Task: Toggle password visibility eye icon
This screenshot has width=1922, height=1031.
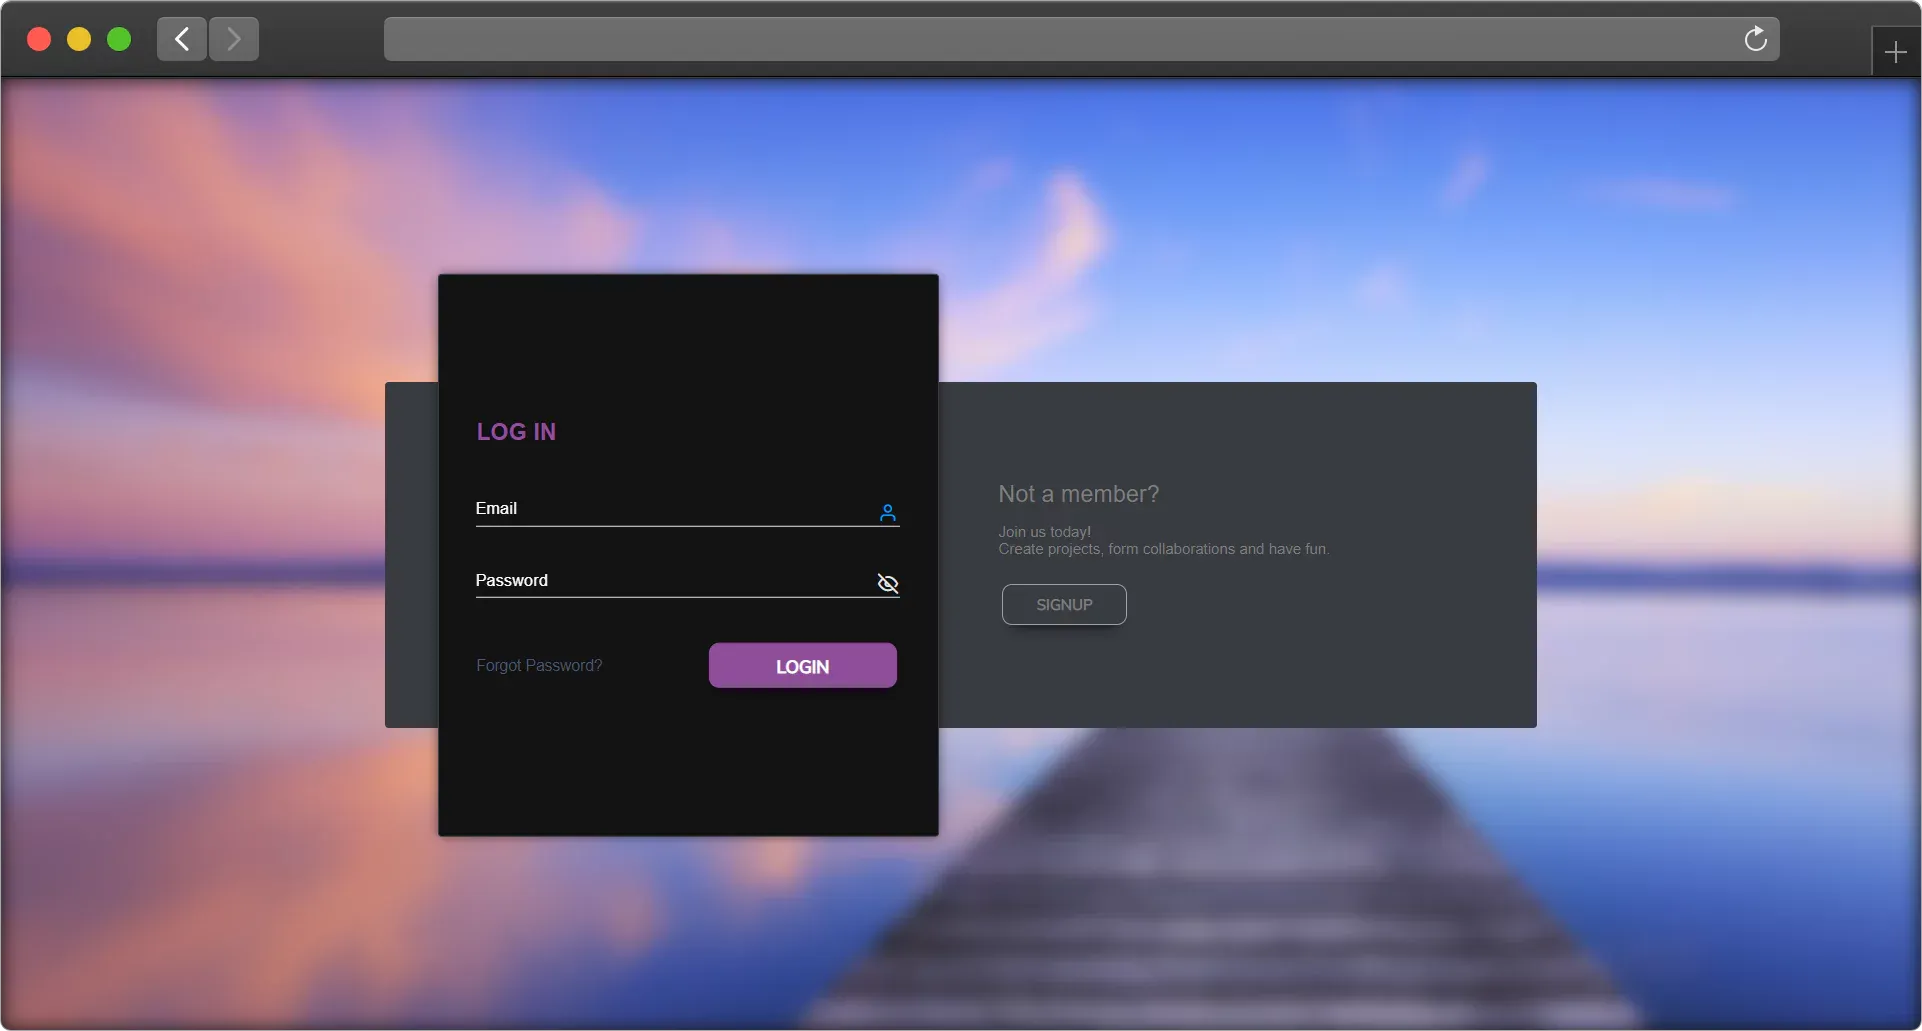Action: (887, 583)
